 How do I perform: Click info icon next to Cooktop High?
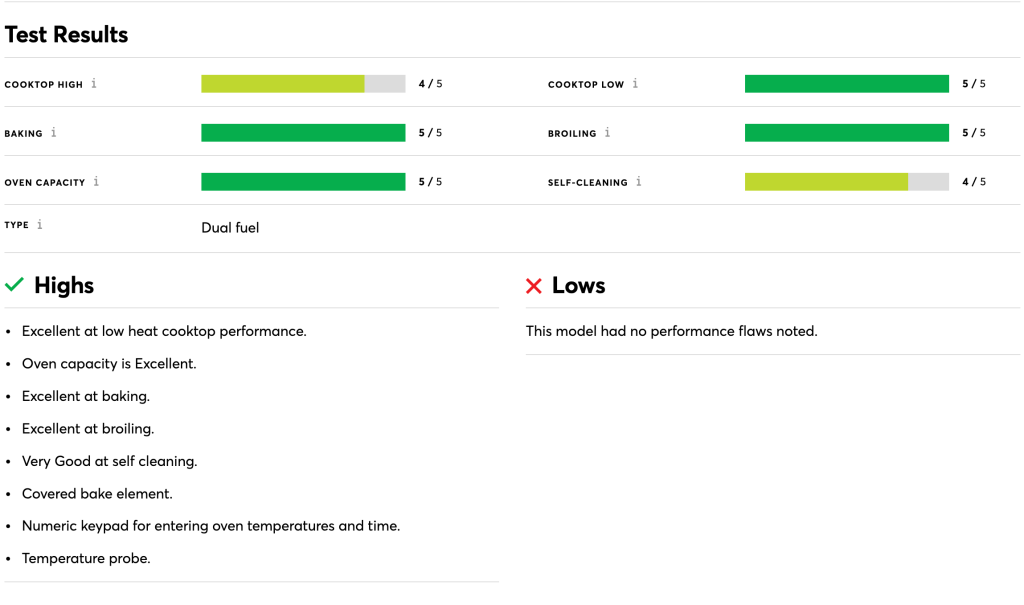[94, 84]
